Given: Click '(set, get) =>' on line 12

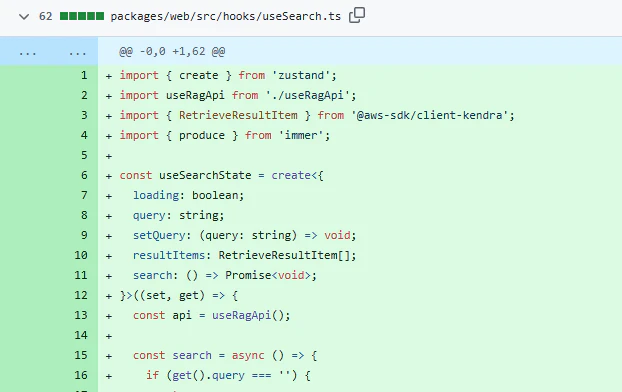Looking at the screenshot, I should [x=179, y=295].
